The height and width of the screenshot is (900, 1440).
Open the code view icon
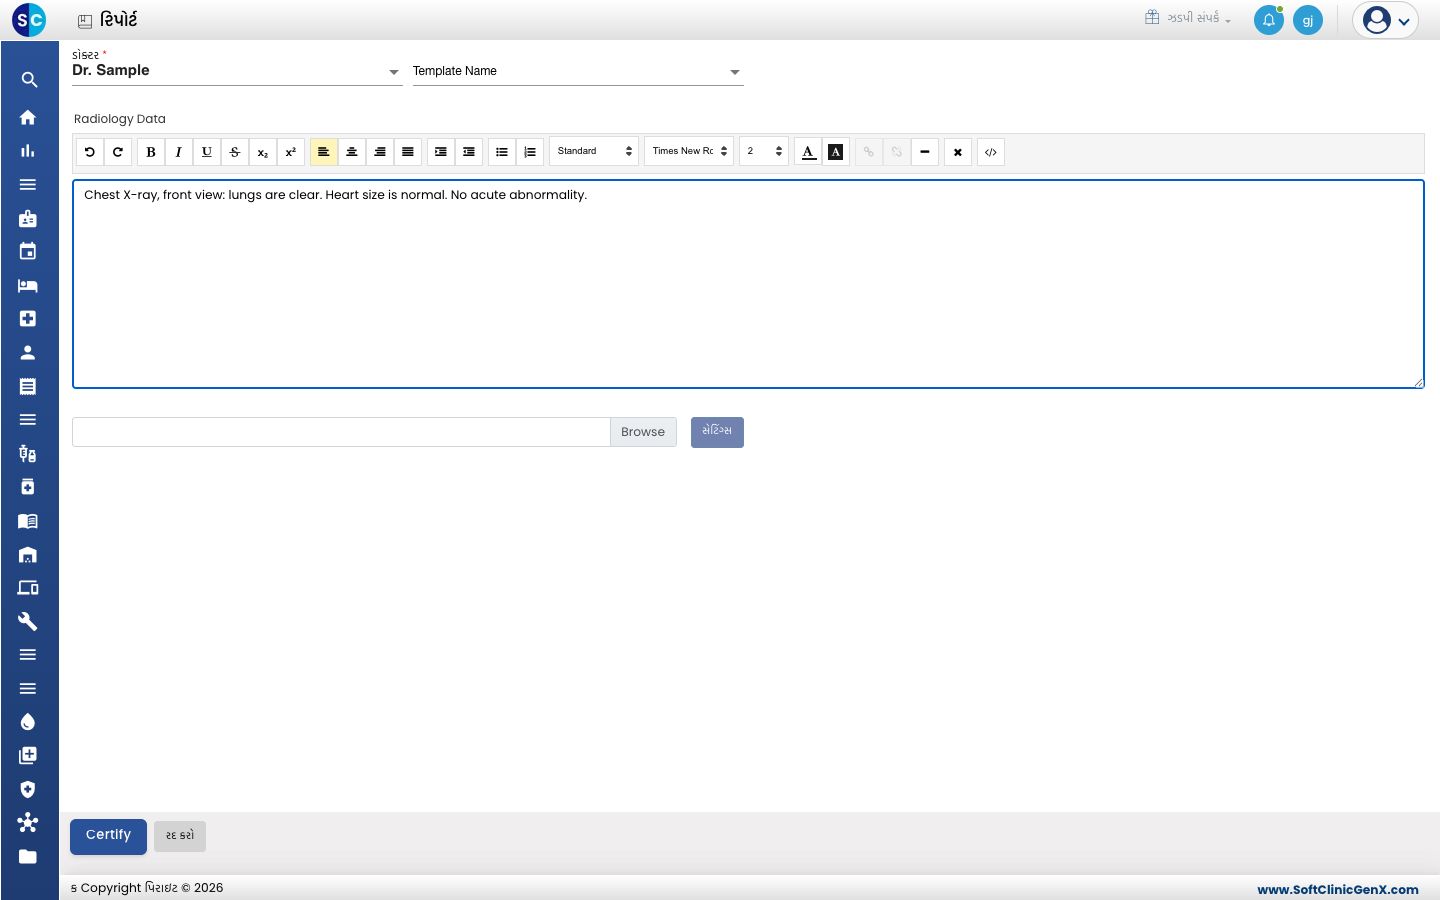point(991,152)
